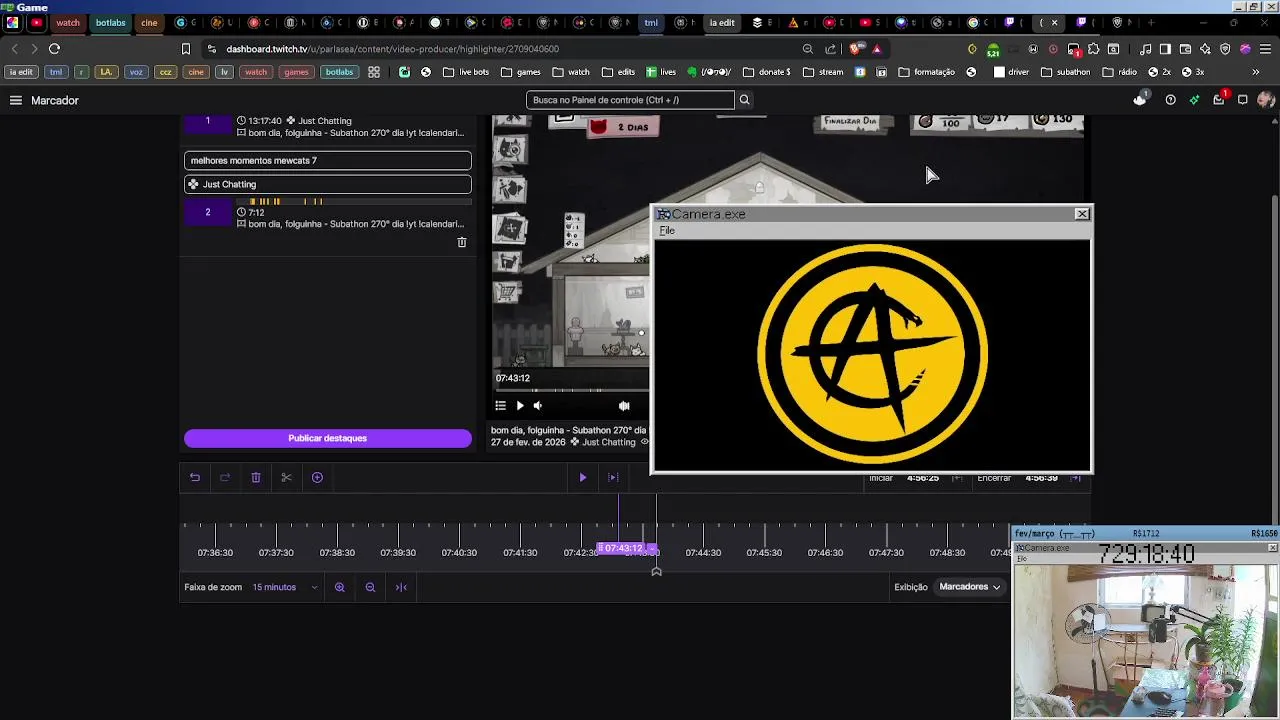Viewport: 1280px width, 720px height.
Task: Open the Faixa de zoom 15 minutos dropdown
Action: (284, 588)
